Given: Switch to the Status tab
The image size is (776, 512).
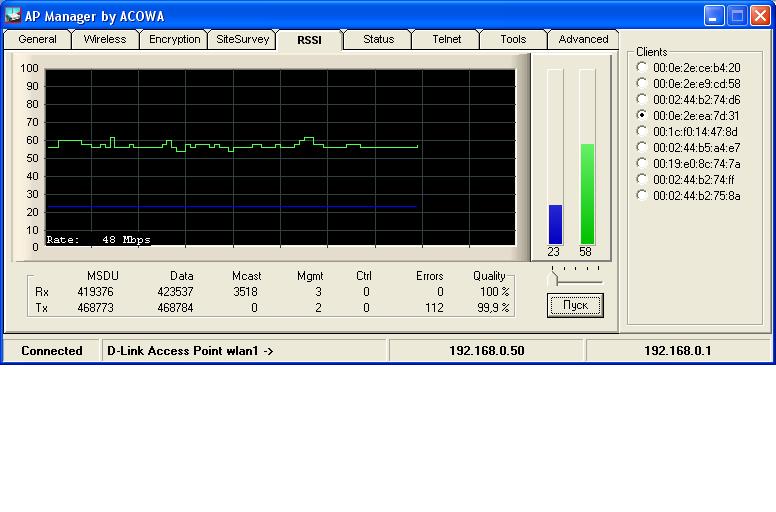Looking at the screenshot, I should point(378,39).
